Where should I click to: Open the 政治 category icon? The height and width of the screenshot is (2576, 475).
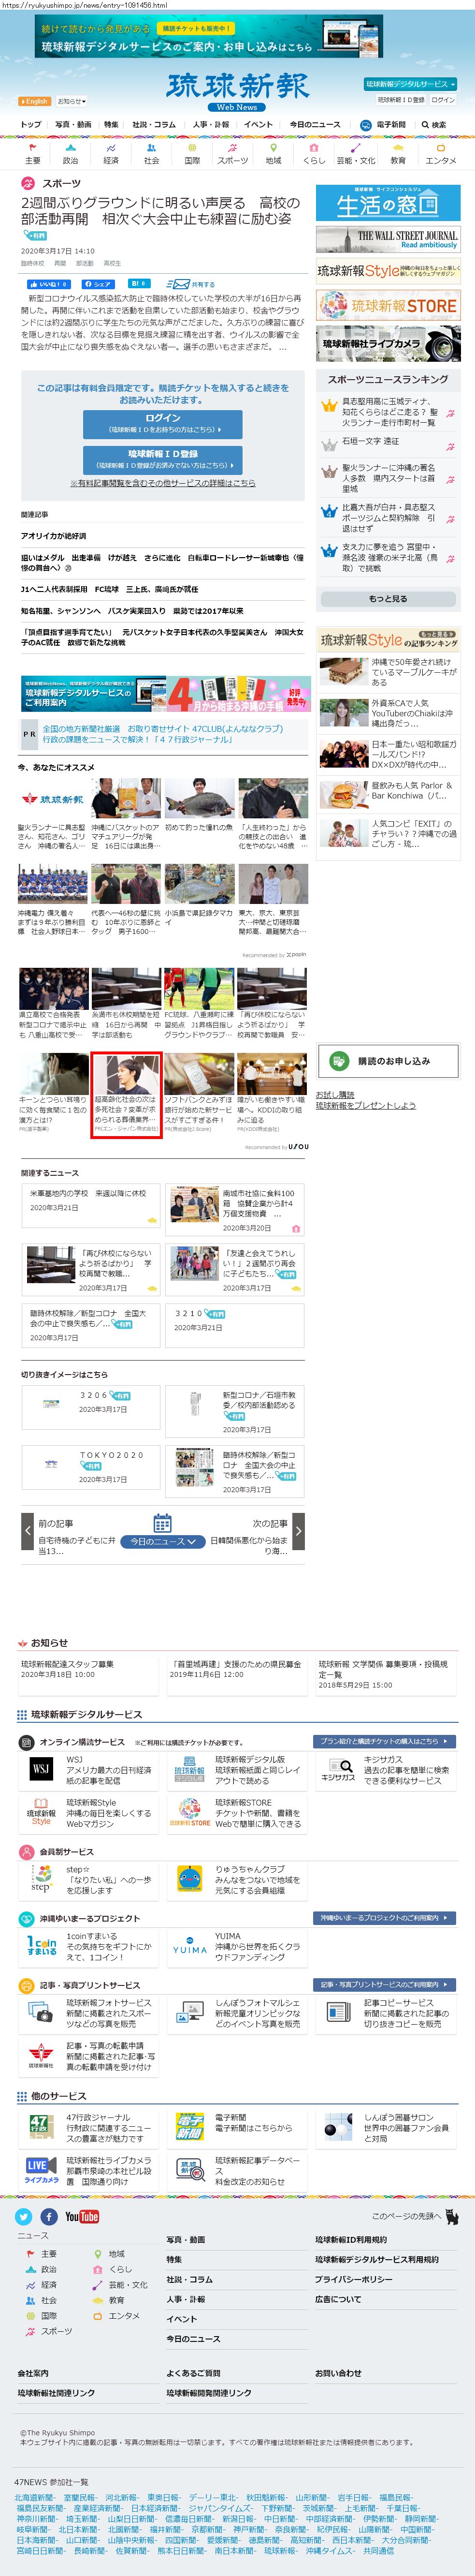pos(70,153)
